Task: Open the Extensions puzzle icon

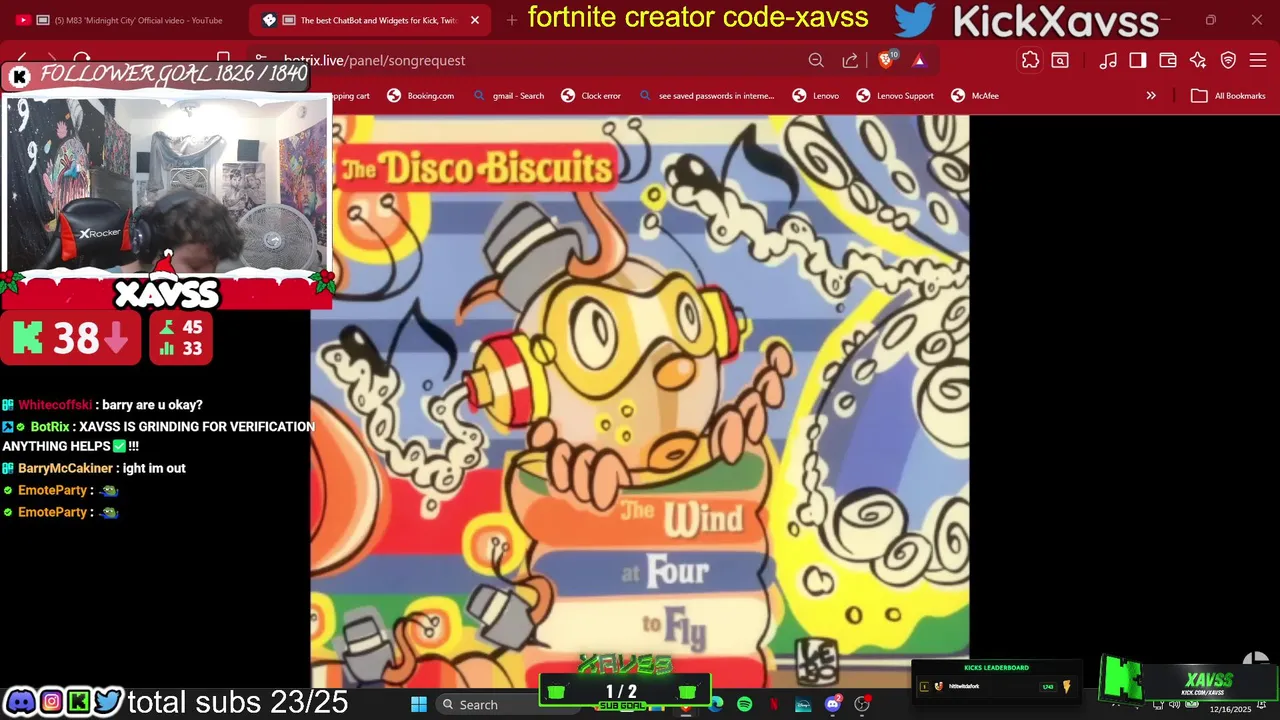Action: pos(1030,60)
